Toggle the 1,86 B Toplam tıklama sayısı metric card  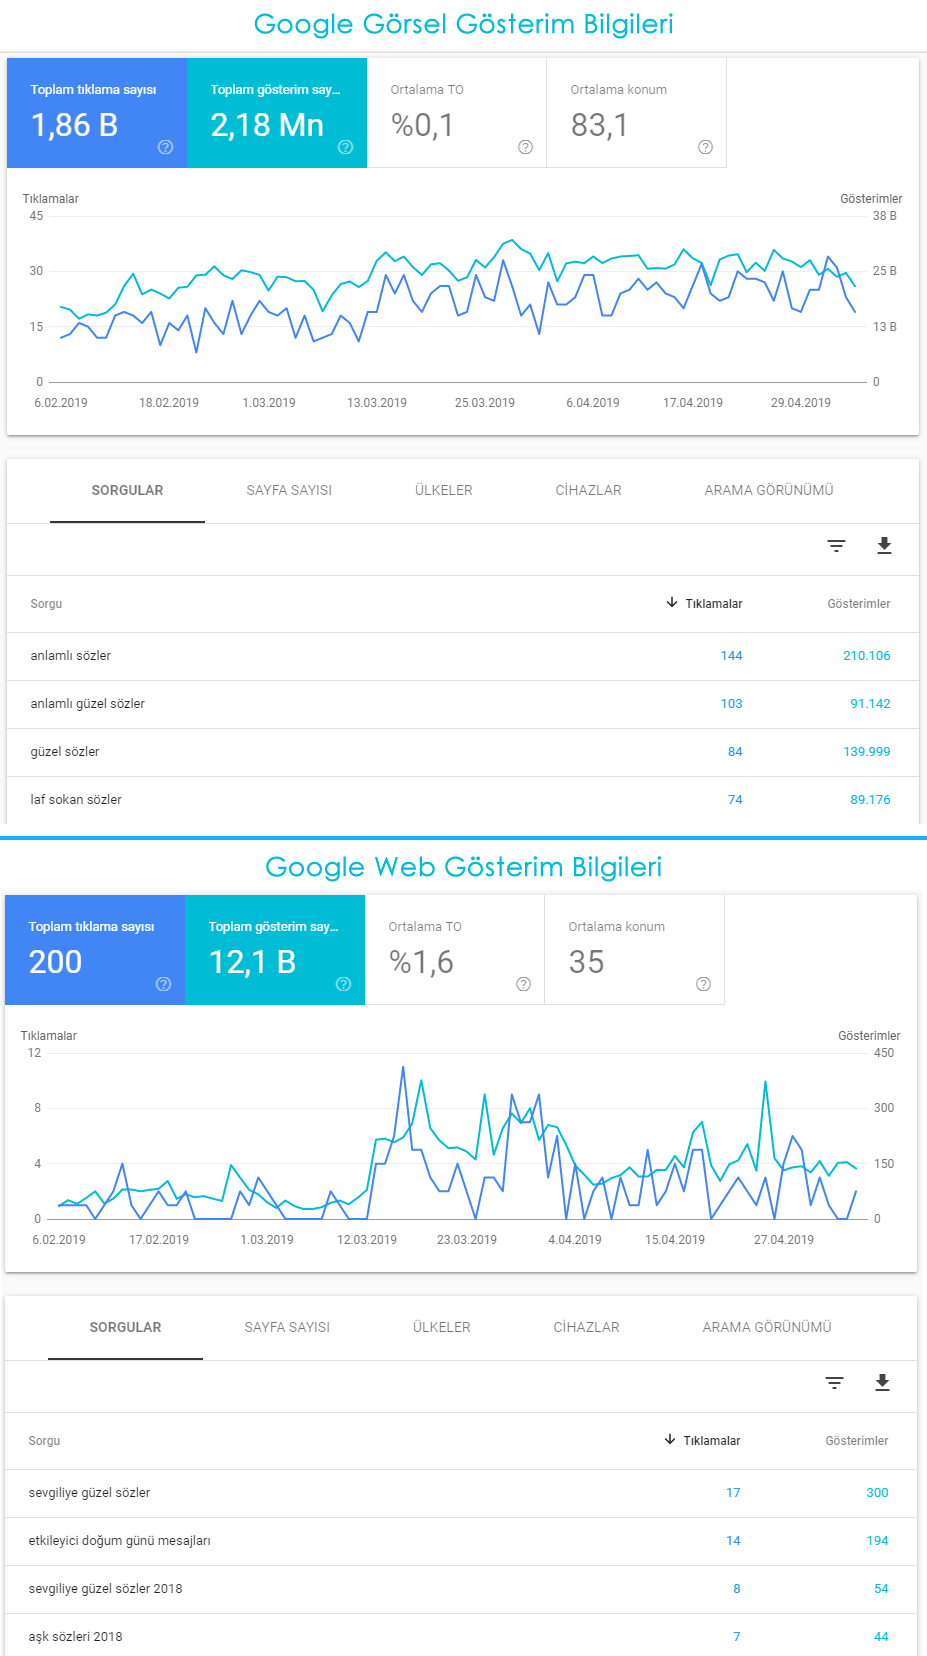tap(97, 113)
